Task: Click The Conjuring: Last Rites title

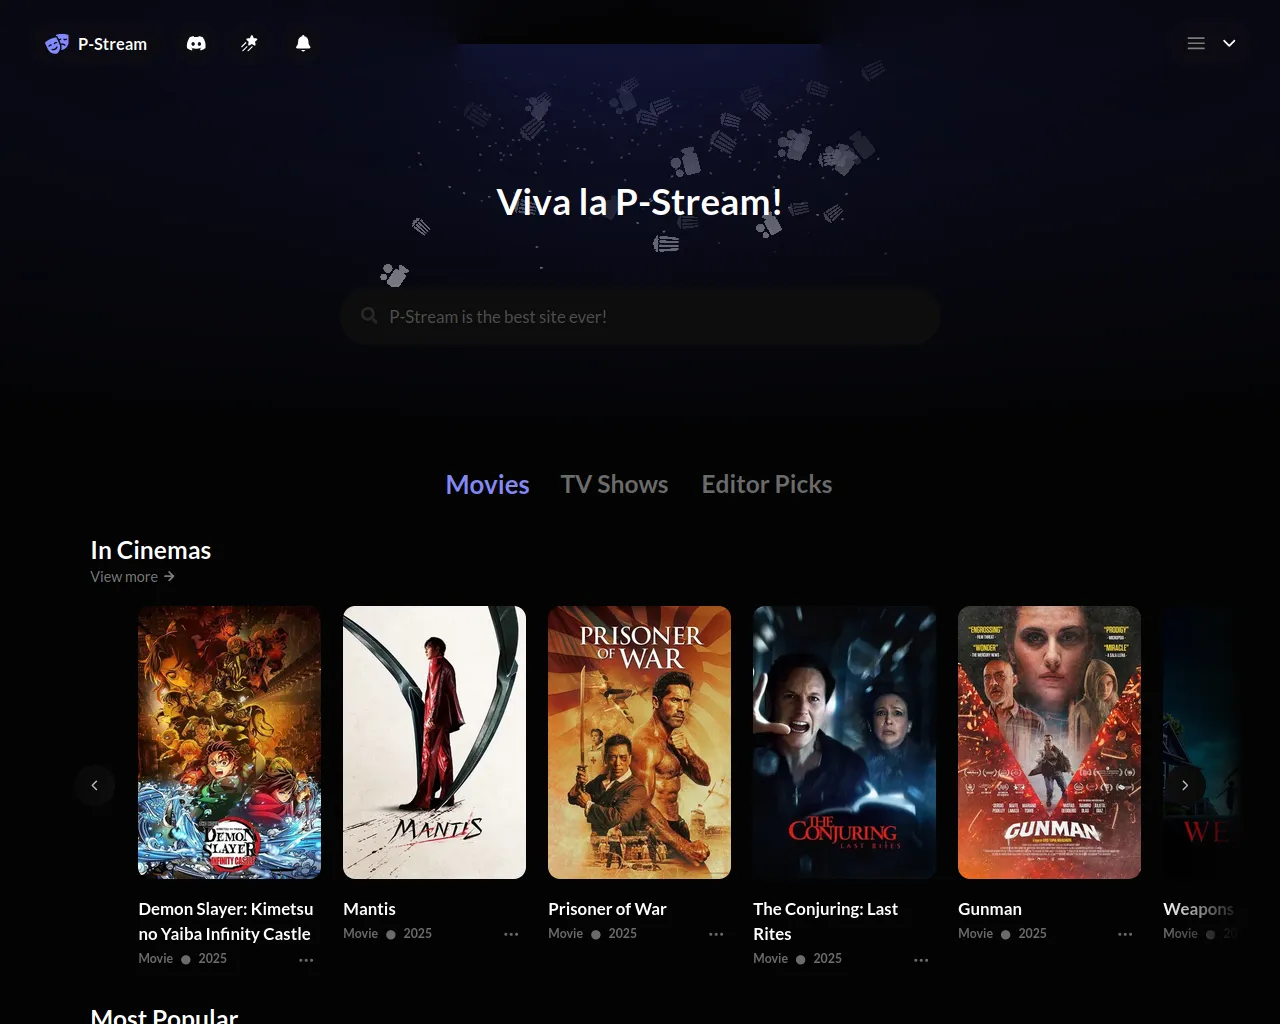Action: coord(825,921)
